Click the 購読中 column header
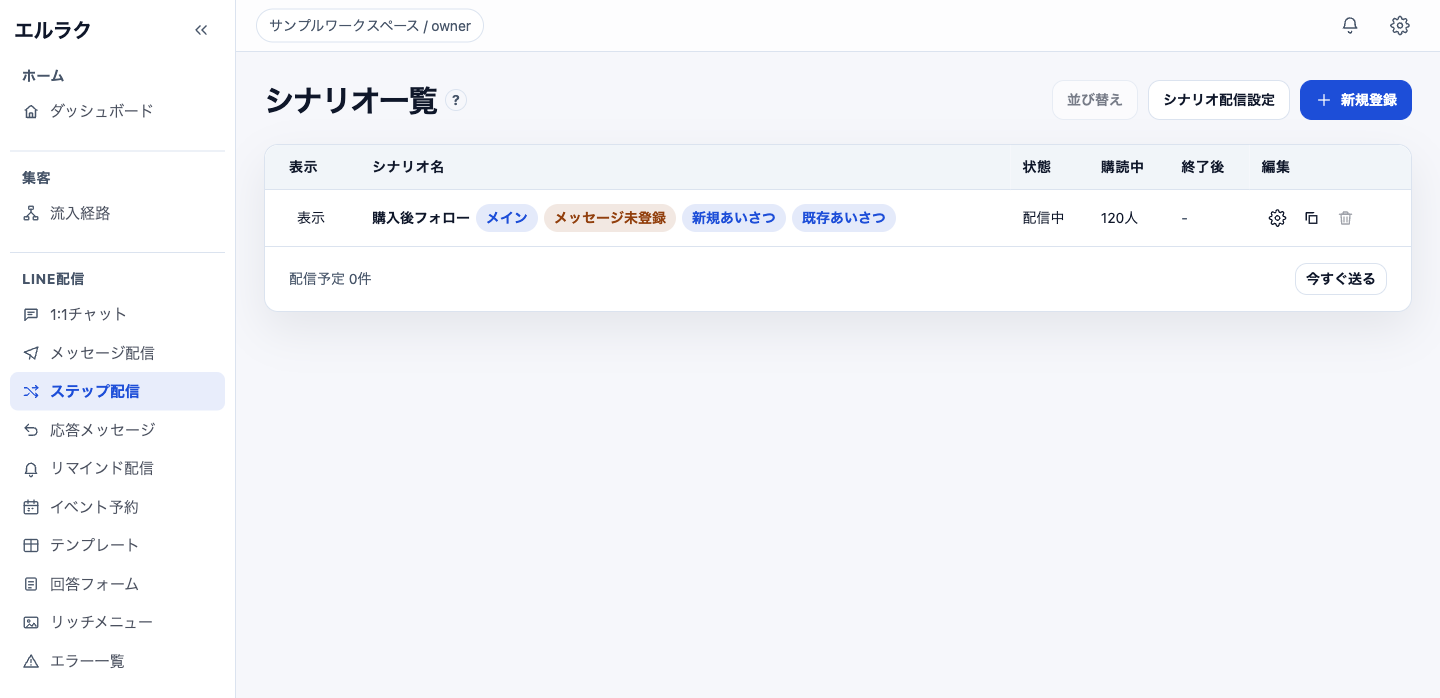This screenshot has height=698, width=1440. [x=1123, y=167]
